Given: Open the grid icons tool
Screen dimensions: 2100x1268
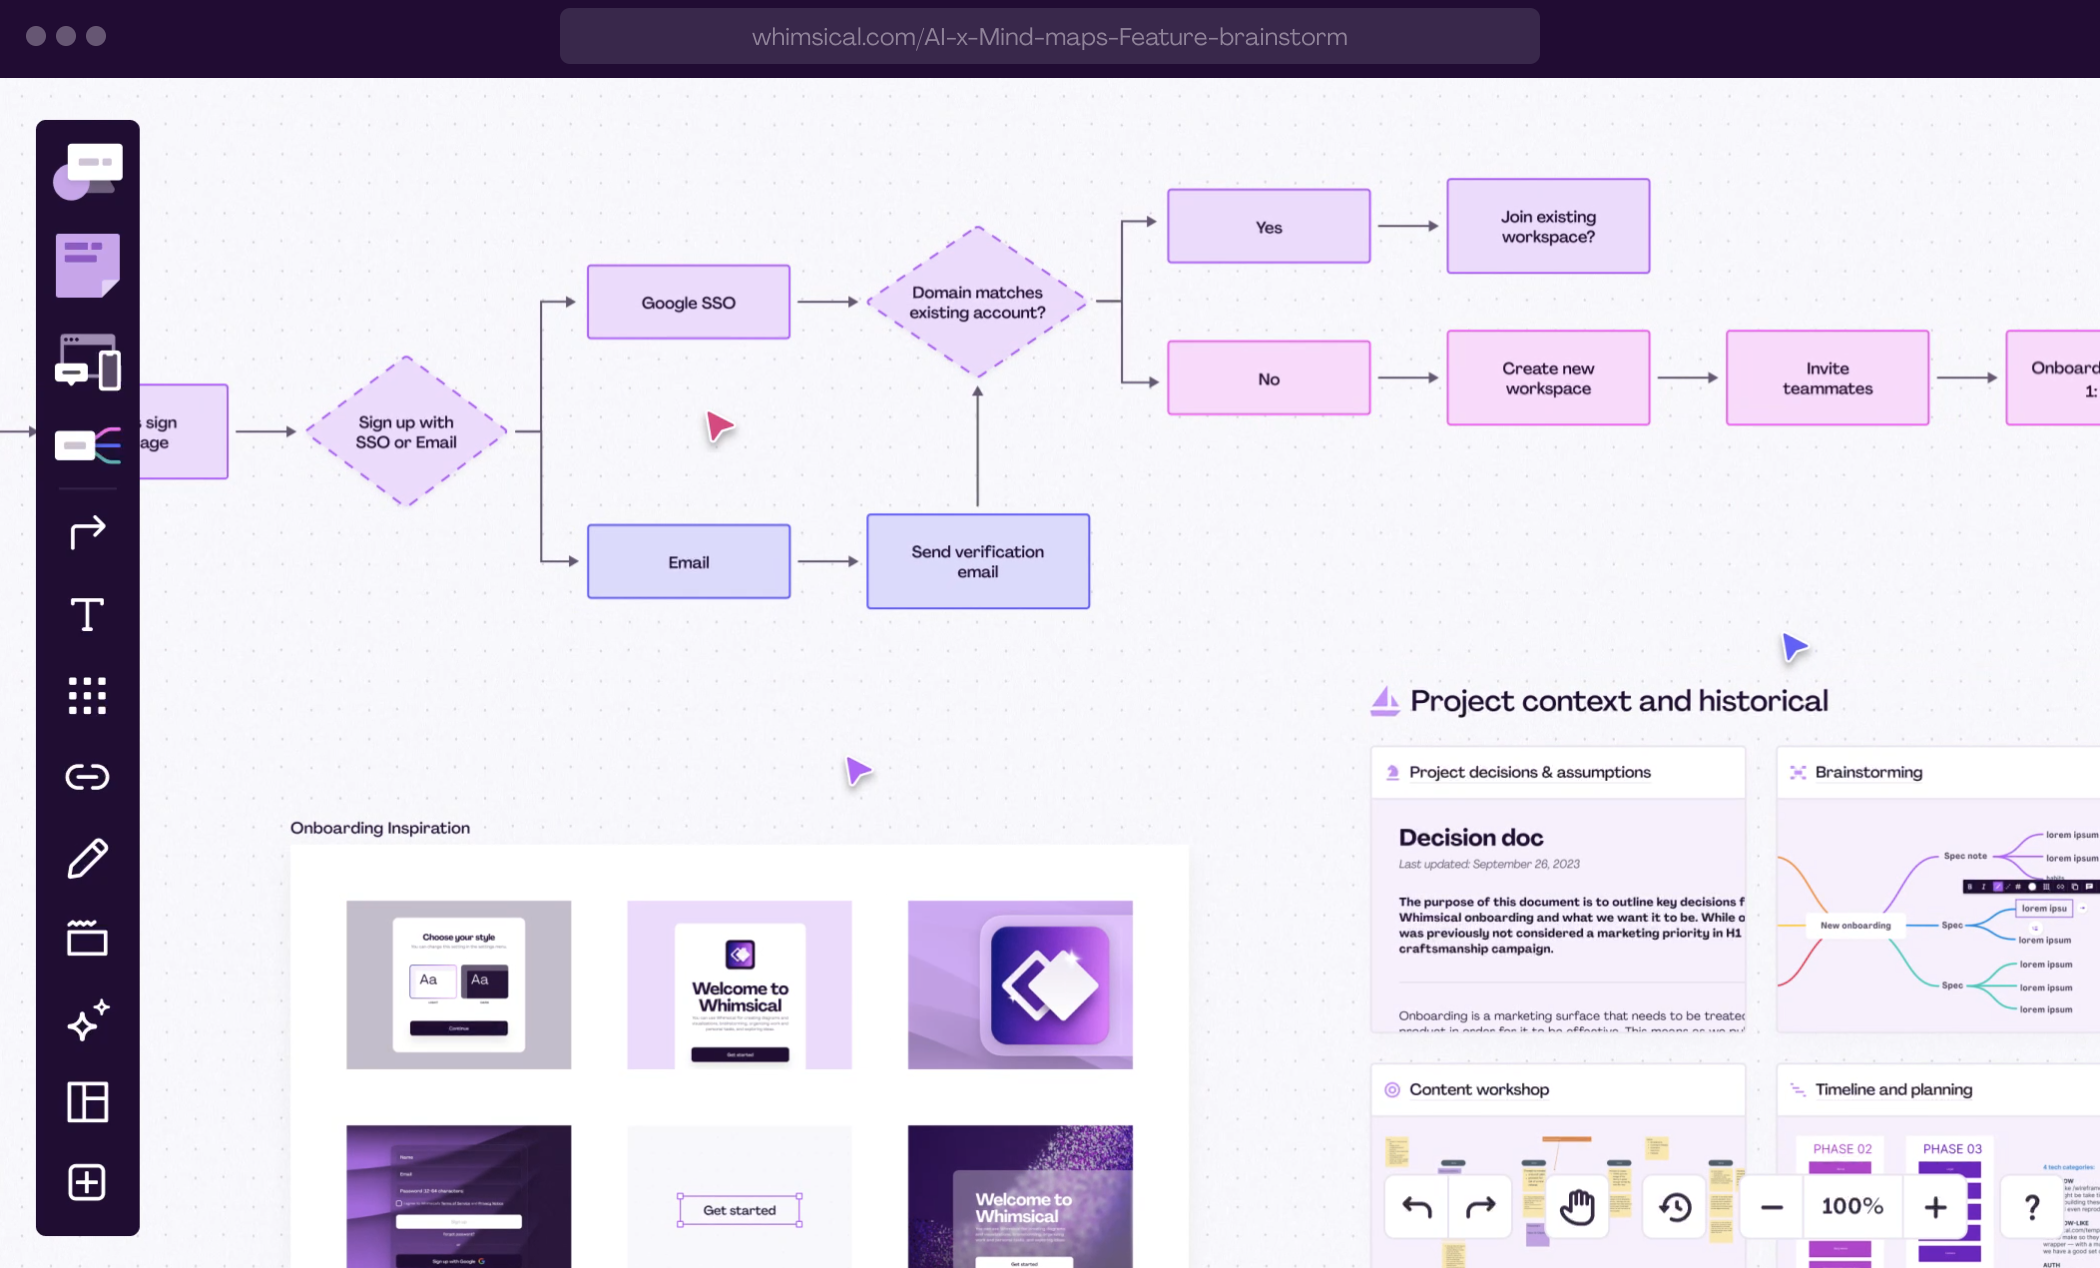Looking at the screenshot, I should tap(87, 695).
